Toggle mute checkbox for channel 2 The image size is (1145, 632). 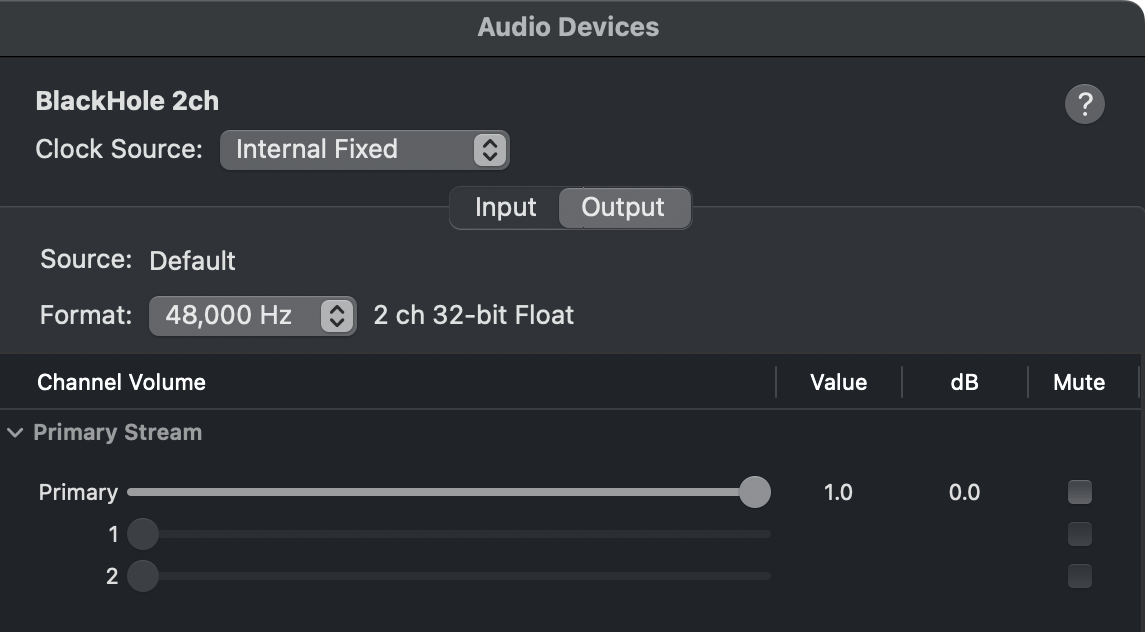coord(1079,576)
